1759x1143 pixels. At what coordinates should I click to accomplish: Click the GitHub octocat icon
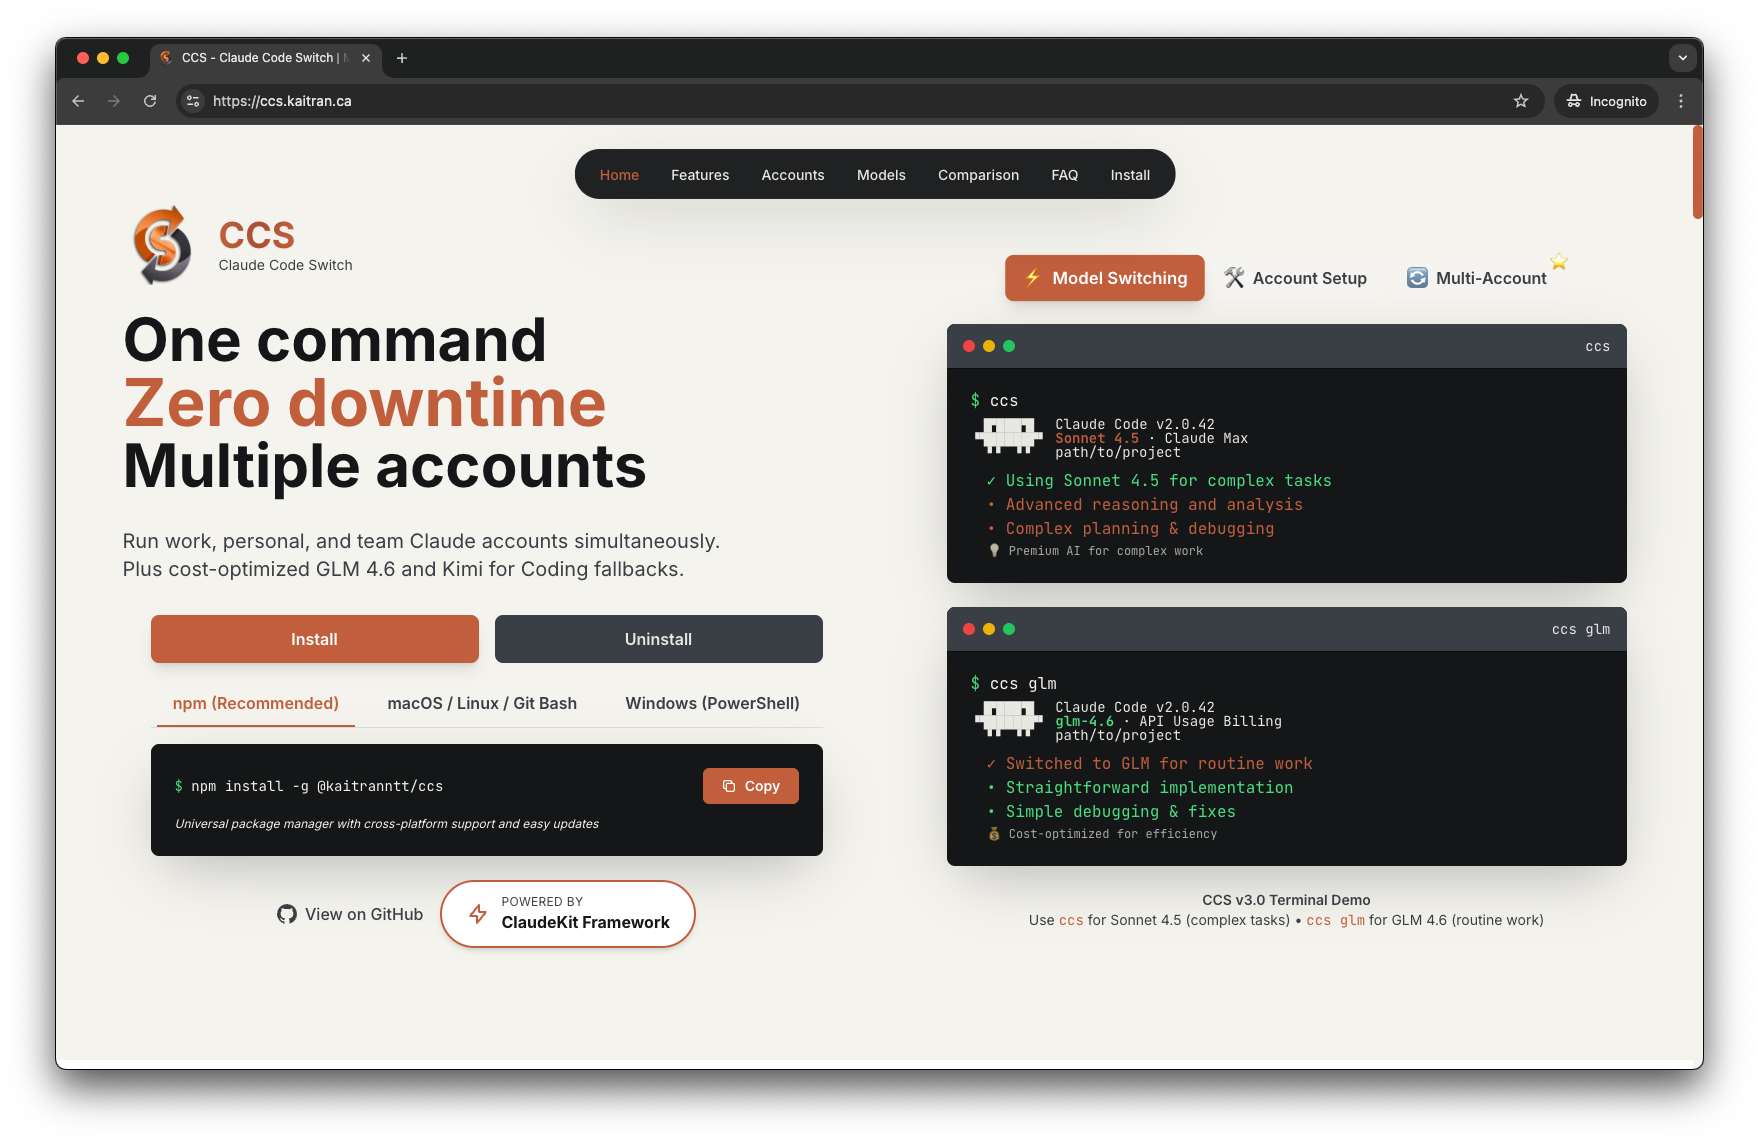[x=287, y=914]
